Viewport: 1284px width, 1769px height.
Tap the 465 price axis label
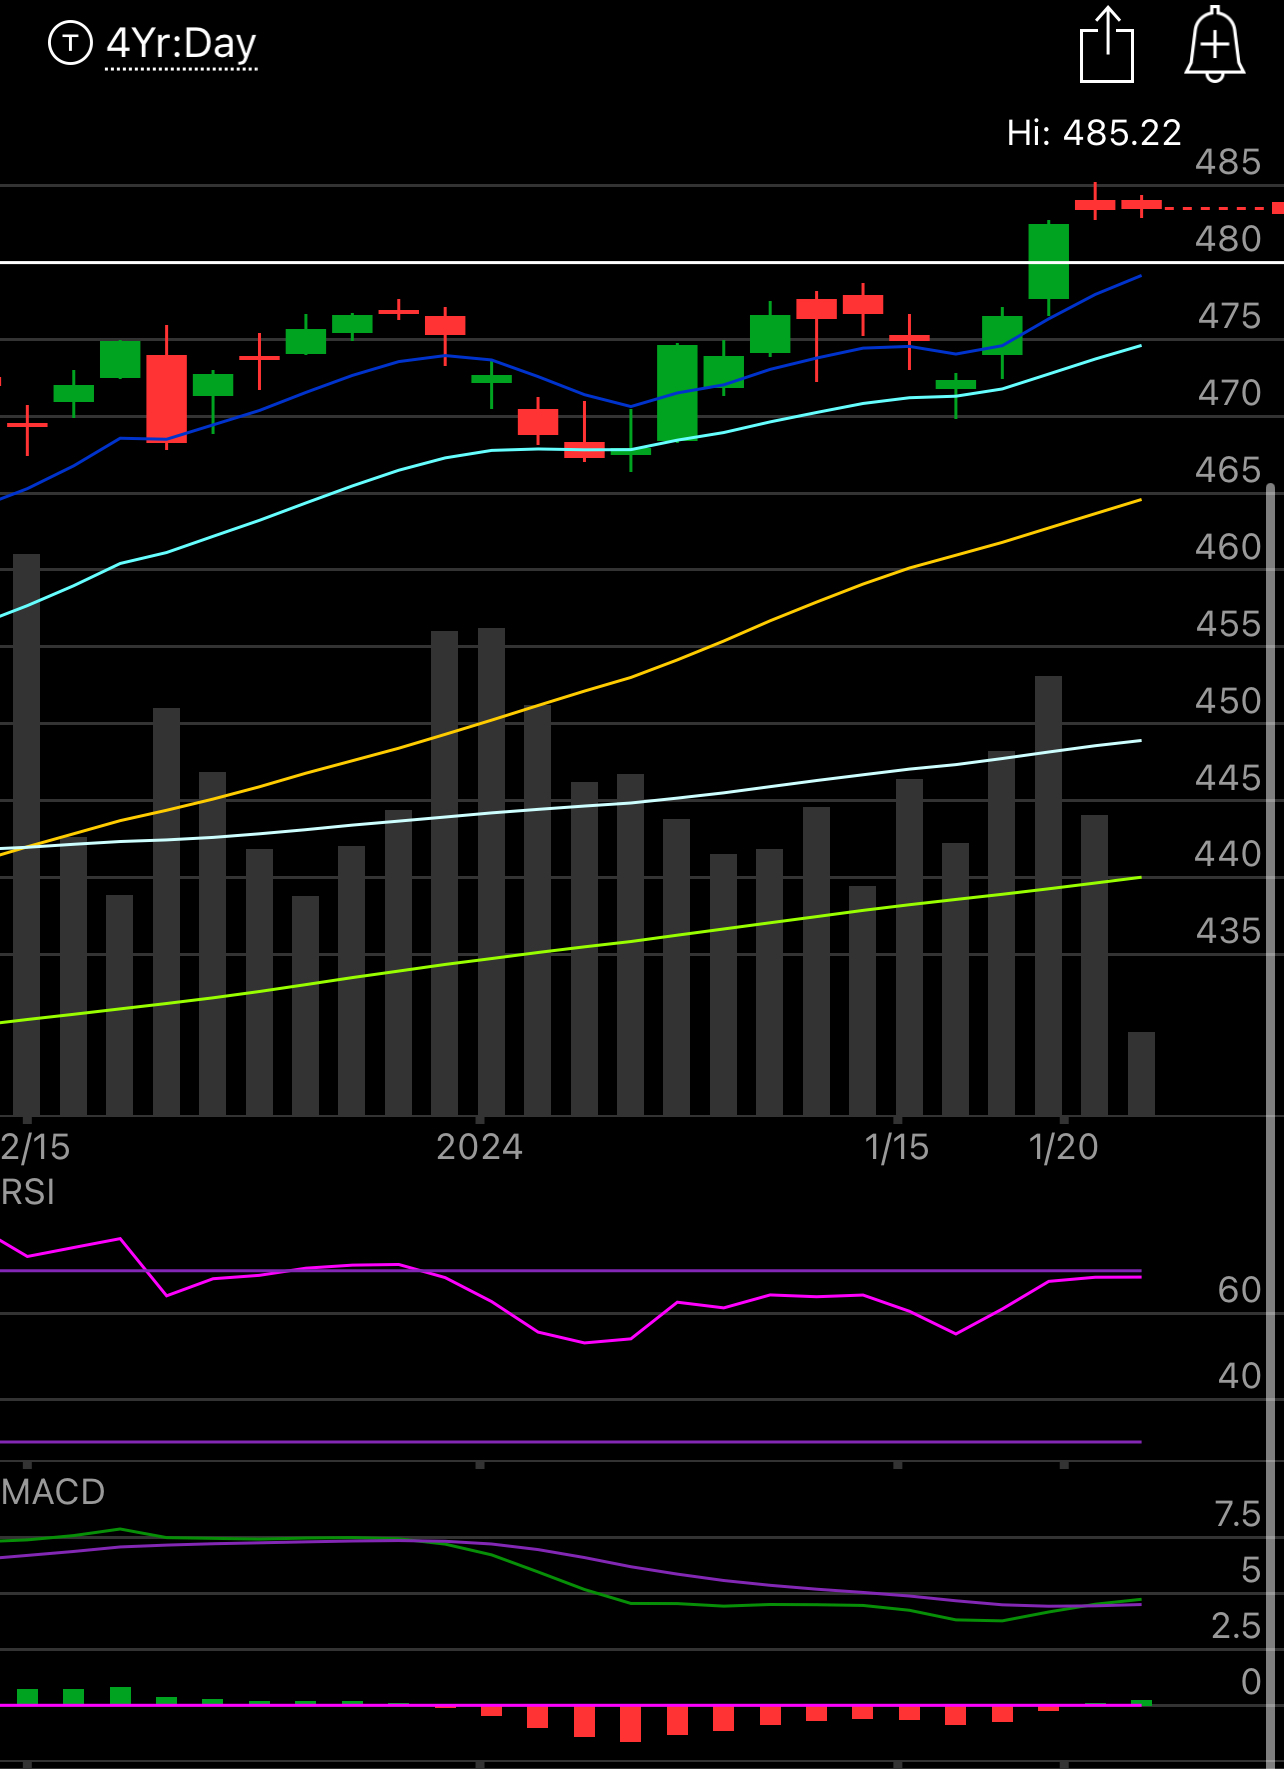1228,469
